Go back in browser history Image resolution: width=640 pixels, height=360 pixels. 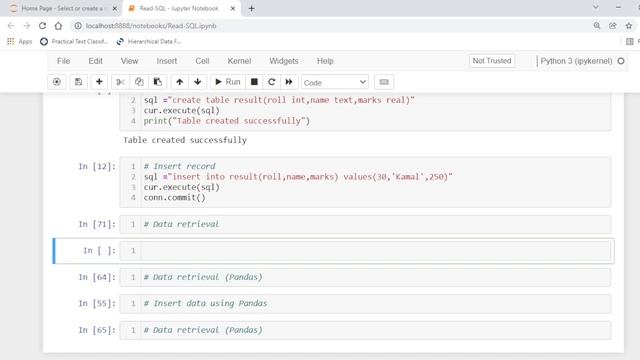(11, 26)
